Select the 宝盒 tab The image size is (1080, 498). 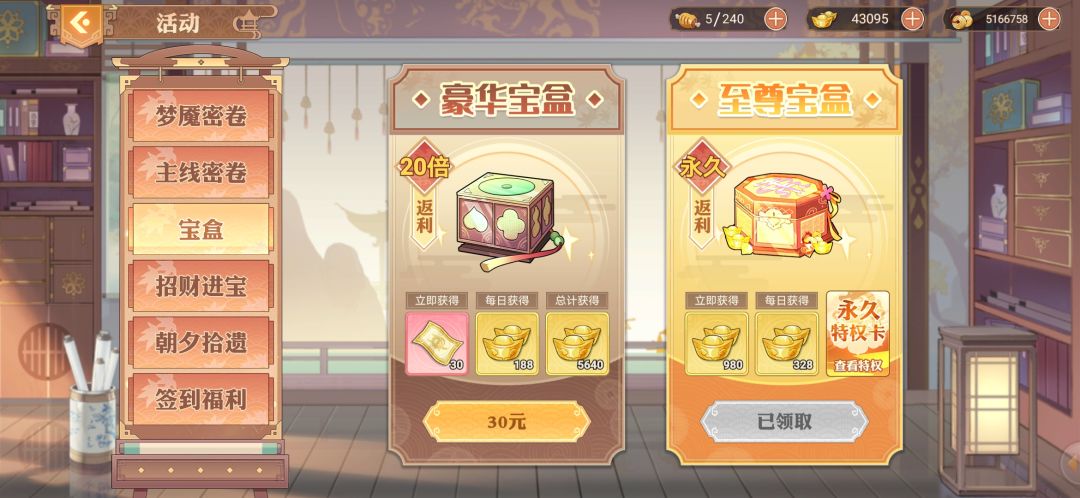(201, 229)
